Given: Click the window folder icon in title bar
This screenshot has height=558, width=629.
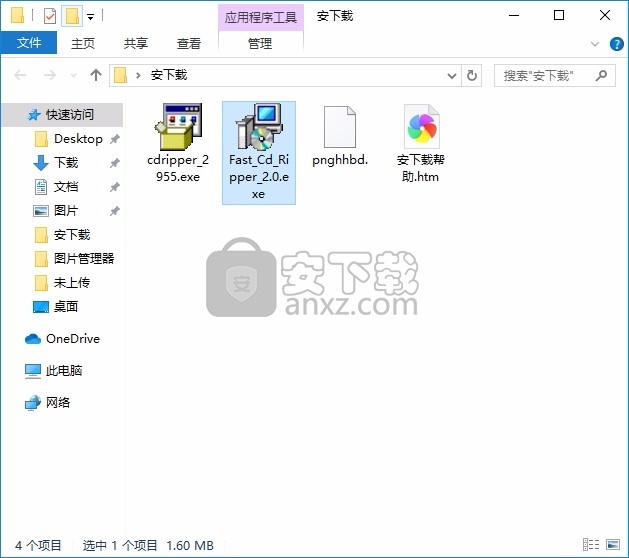Looking at the screenshot, I should click(17, 16).
